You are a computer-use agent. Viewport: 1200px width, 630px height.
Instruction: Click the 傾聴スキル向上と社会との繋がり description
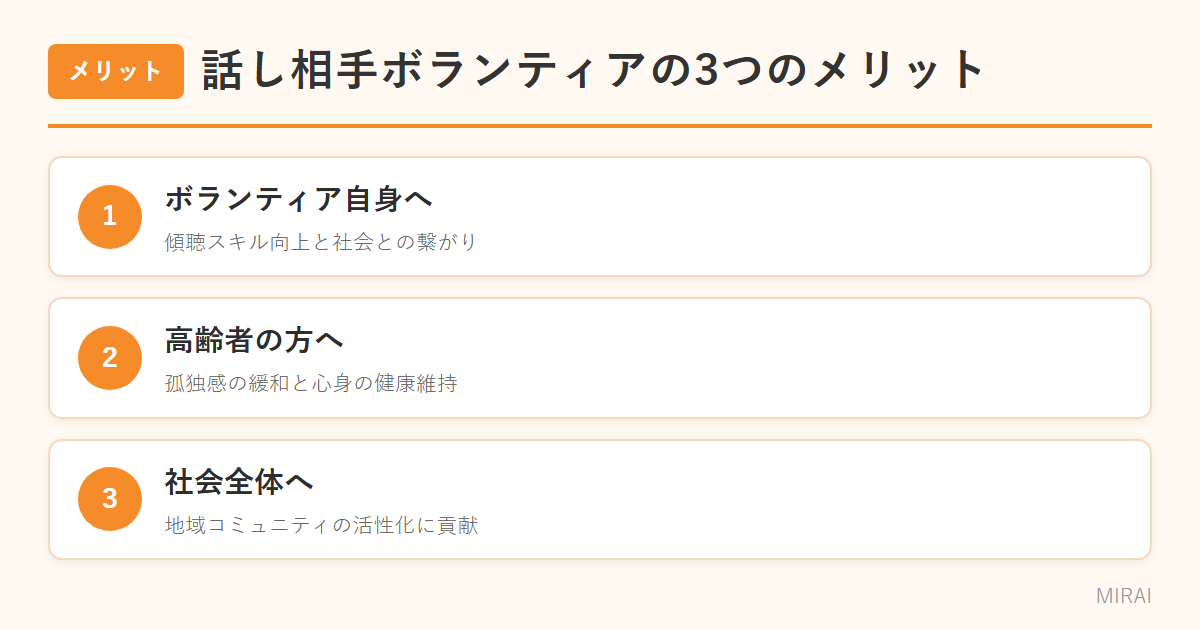point(322,242)
